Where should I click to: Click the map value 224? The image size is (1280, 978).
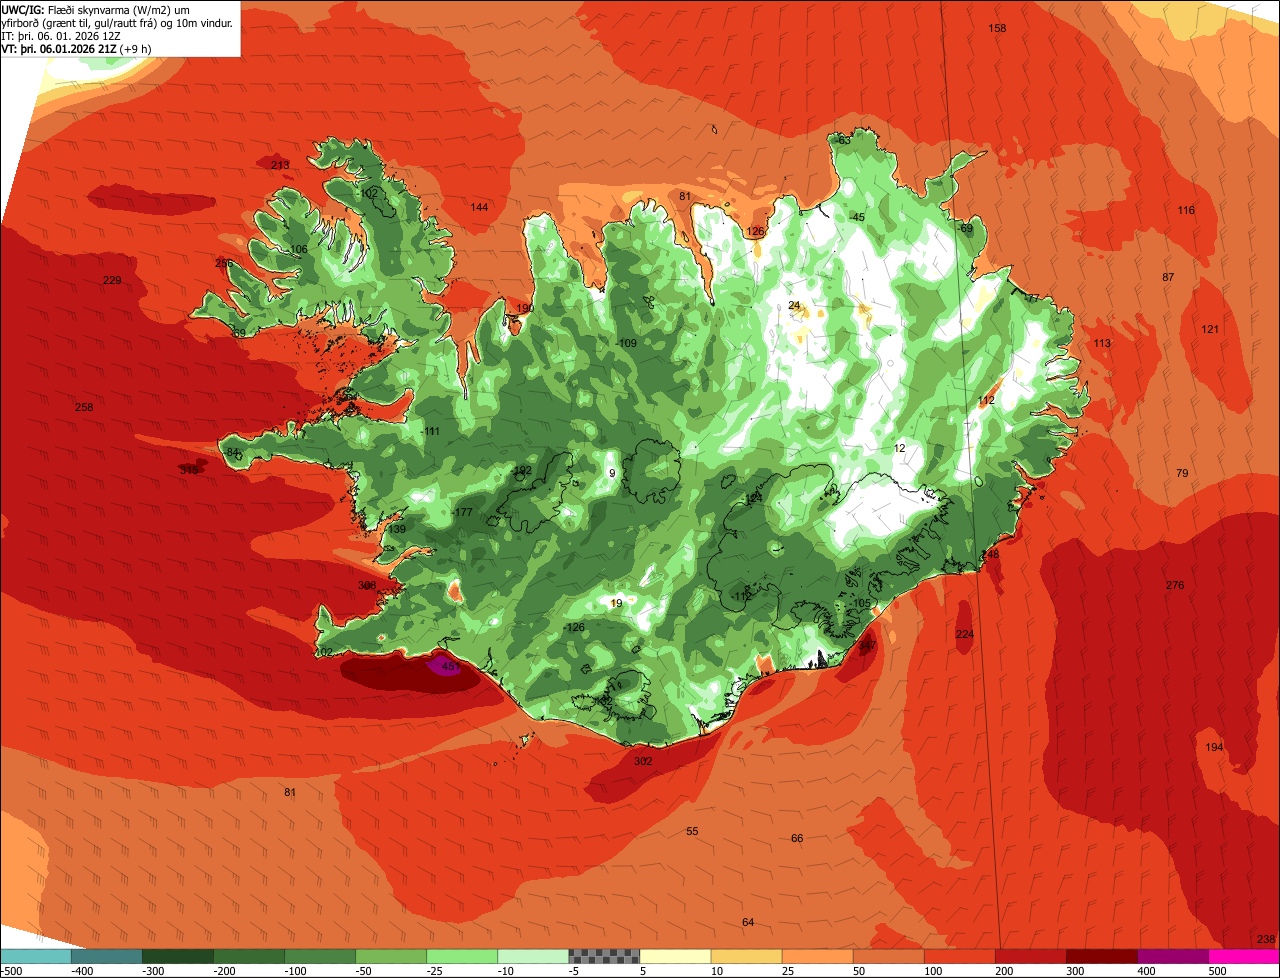[965, 634]
